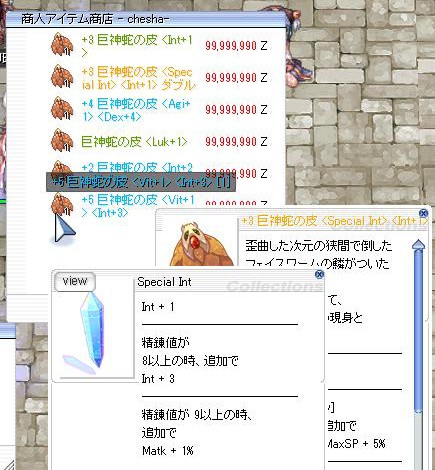Click the Faceworm skin item illustration
Image resolution: width=435 pixels, height=470 pixels.
202,245
